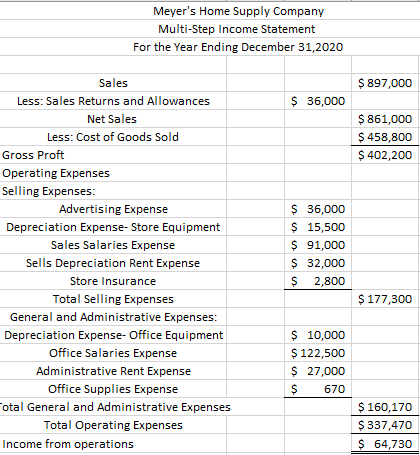Click "Depreciation Expense- Office Equipment" cell
This screenshot has height=455, width=420.
coord(113,335)
